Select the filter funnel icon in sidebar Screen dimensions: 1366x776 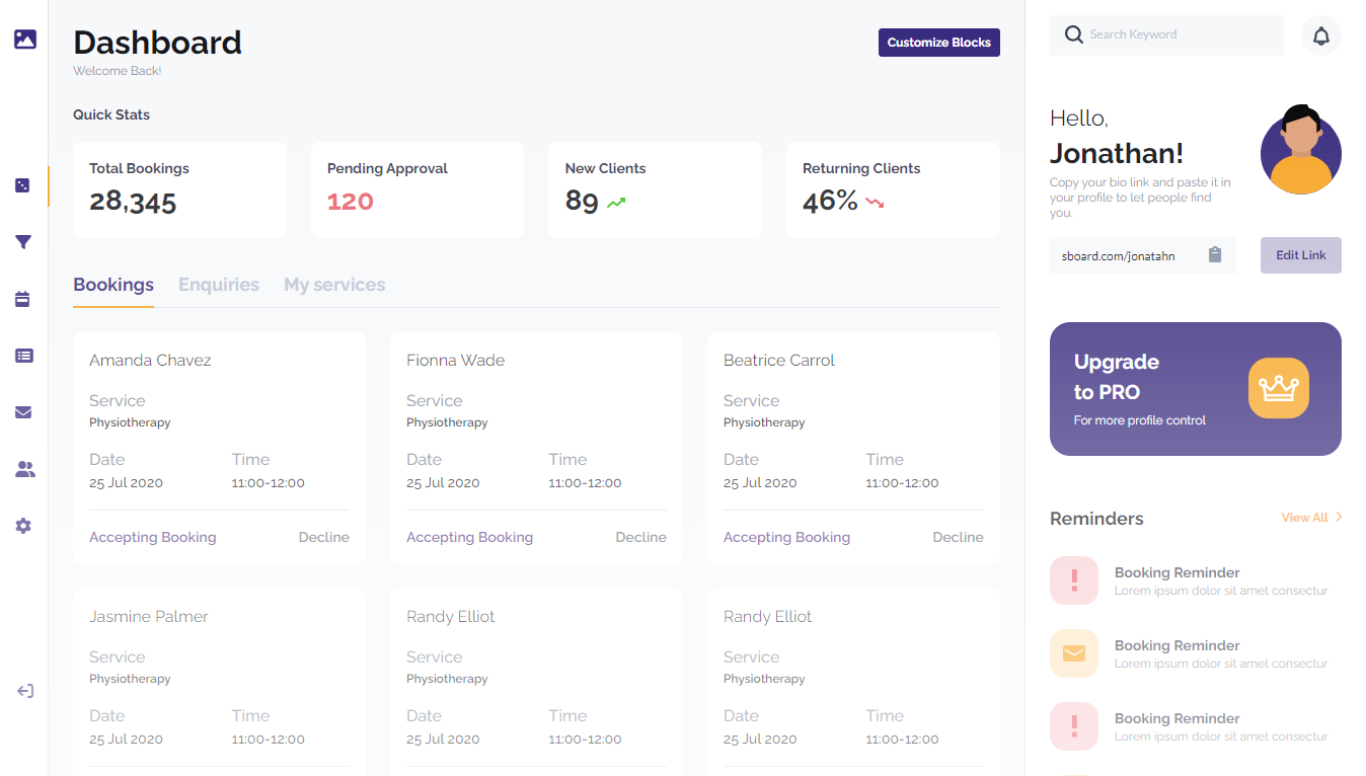pyautogui.click(x=23, y=242)
